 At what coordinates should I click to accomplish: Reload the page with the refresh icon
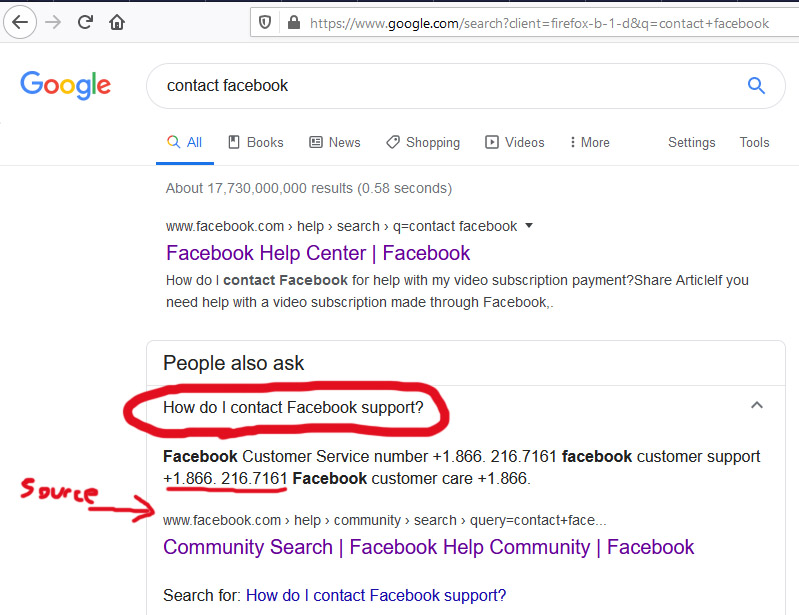[x=85, y=22]
